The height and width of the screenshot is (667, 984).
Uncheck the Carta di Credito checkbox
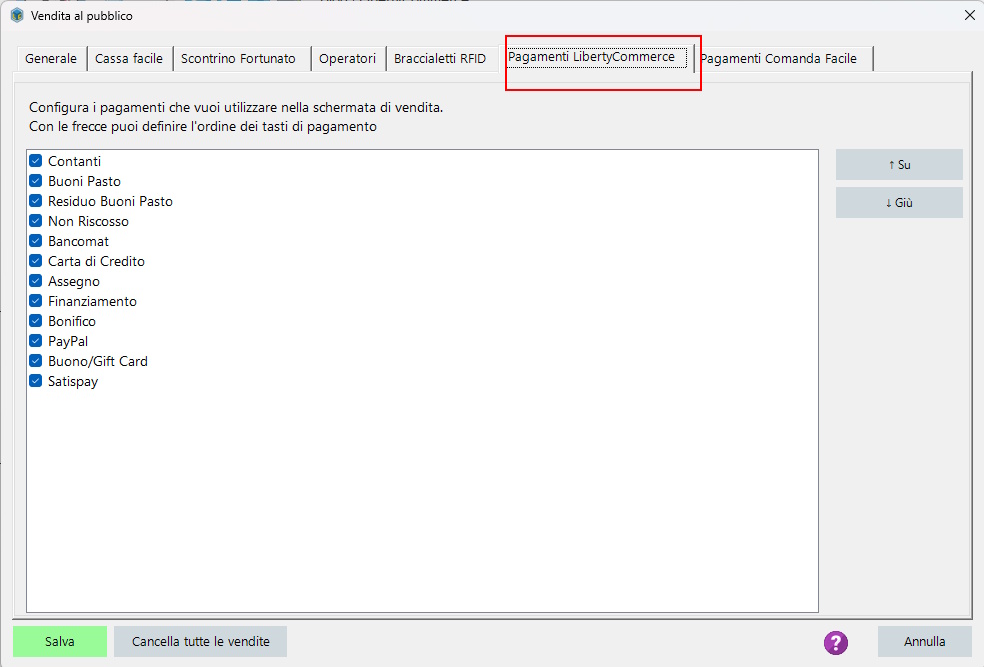tap(36, 261)
